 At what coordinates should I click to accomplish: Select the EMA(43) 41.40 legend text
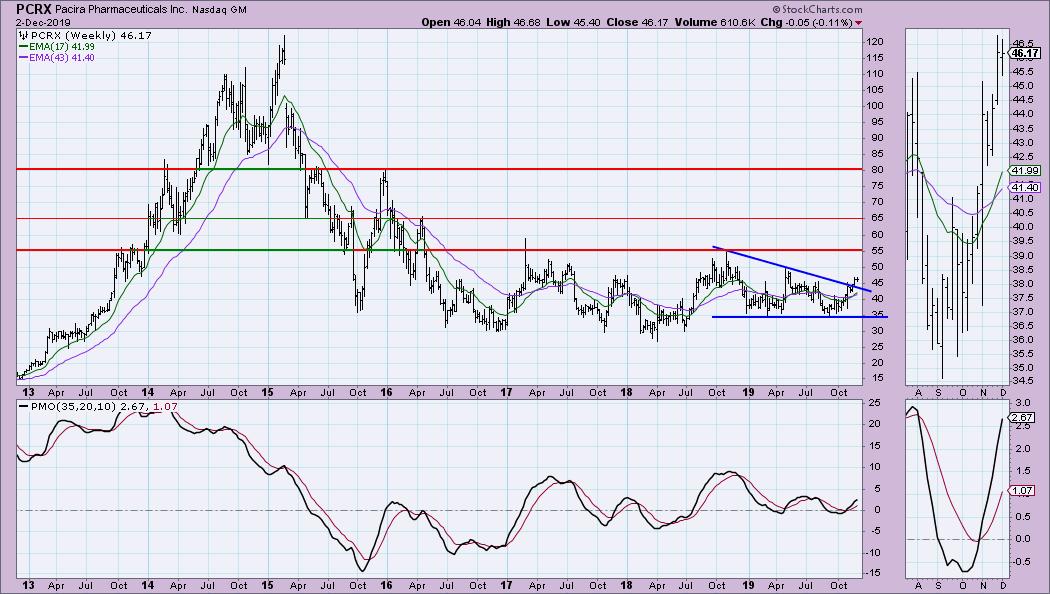coord(62,58)
